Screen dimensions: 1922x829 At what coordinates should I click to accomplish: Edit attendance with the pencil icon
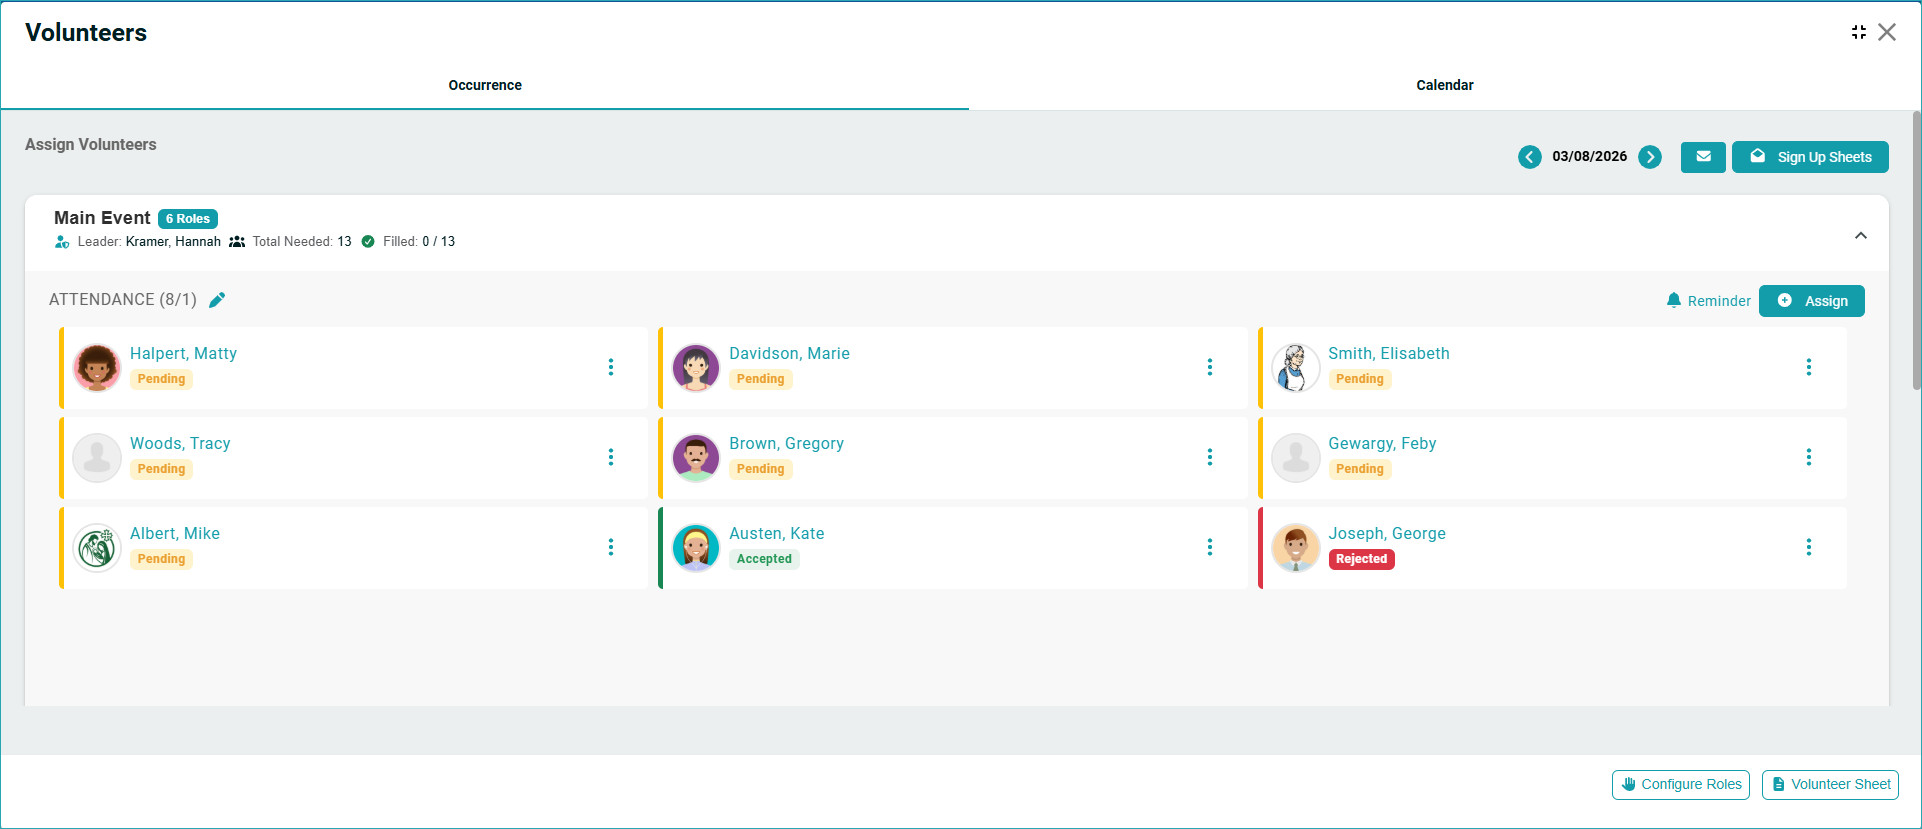coord(217,300)
